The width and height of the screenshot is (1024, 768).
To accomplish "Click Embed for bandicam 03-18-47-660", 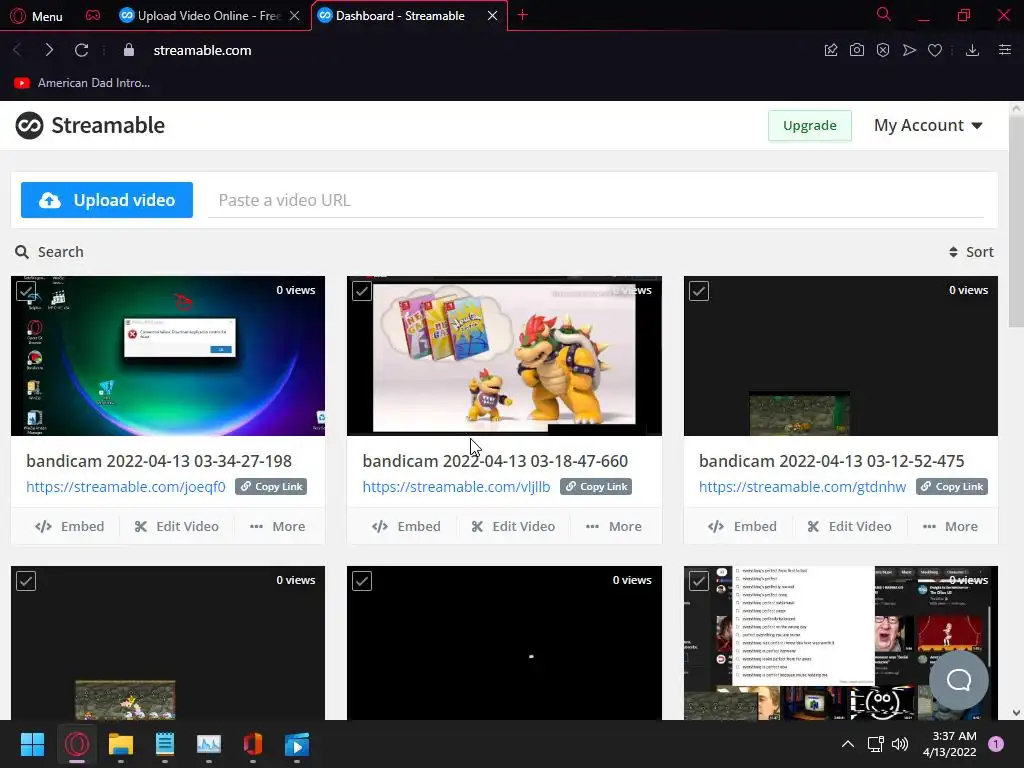I will pos(406,526).
